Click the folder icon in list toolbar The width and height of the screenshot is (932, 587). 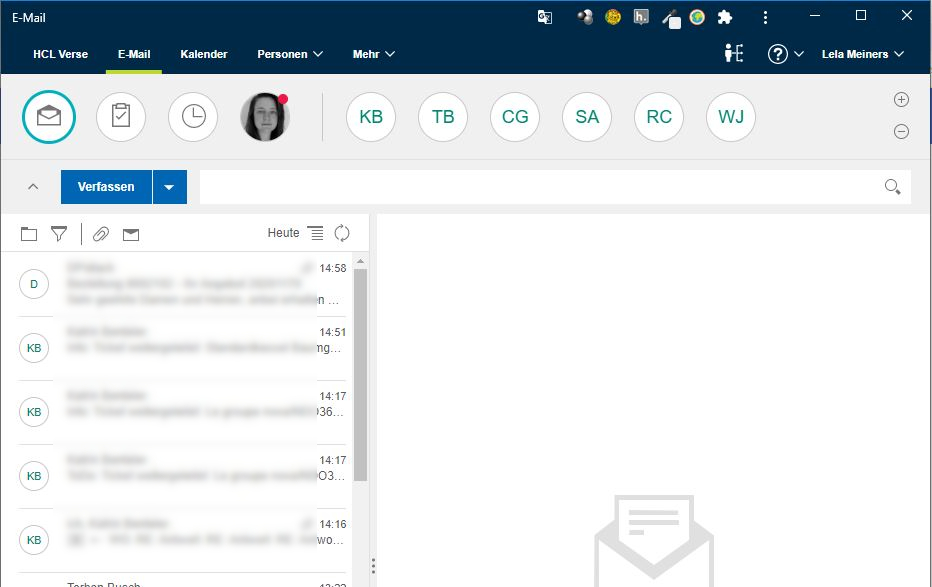pyautogui.click(x=29, y=234)
